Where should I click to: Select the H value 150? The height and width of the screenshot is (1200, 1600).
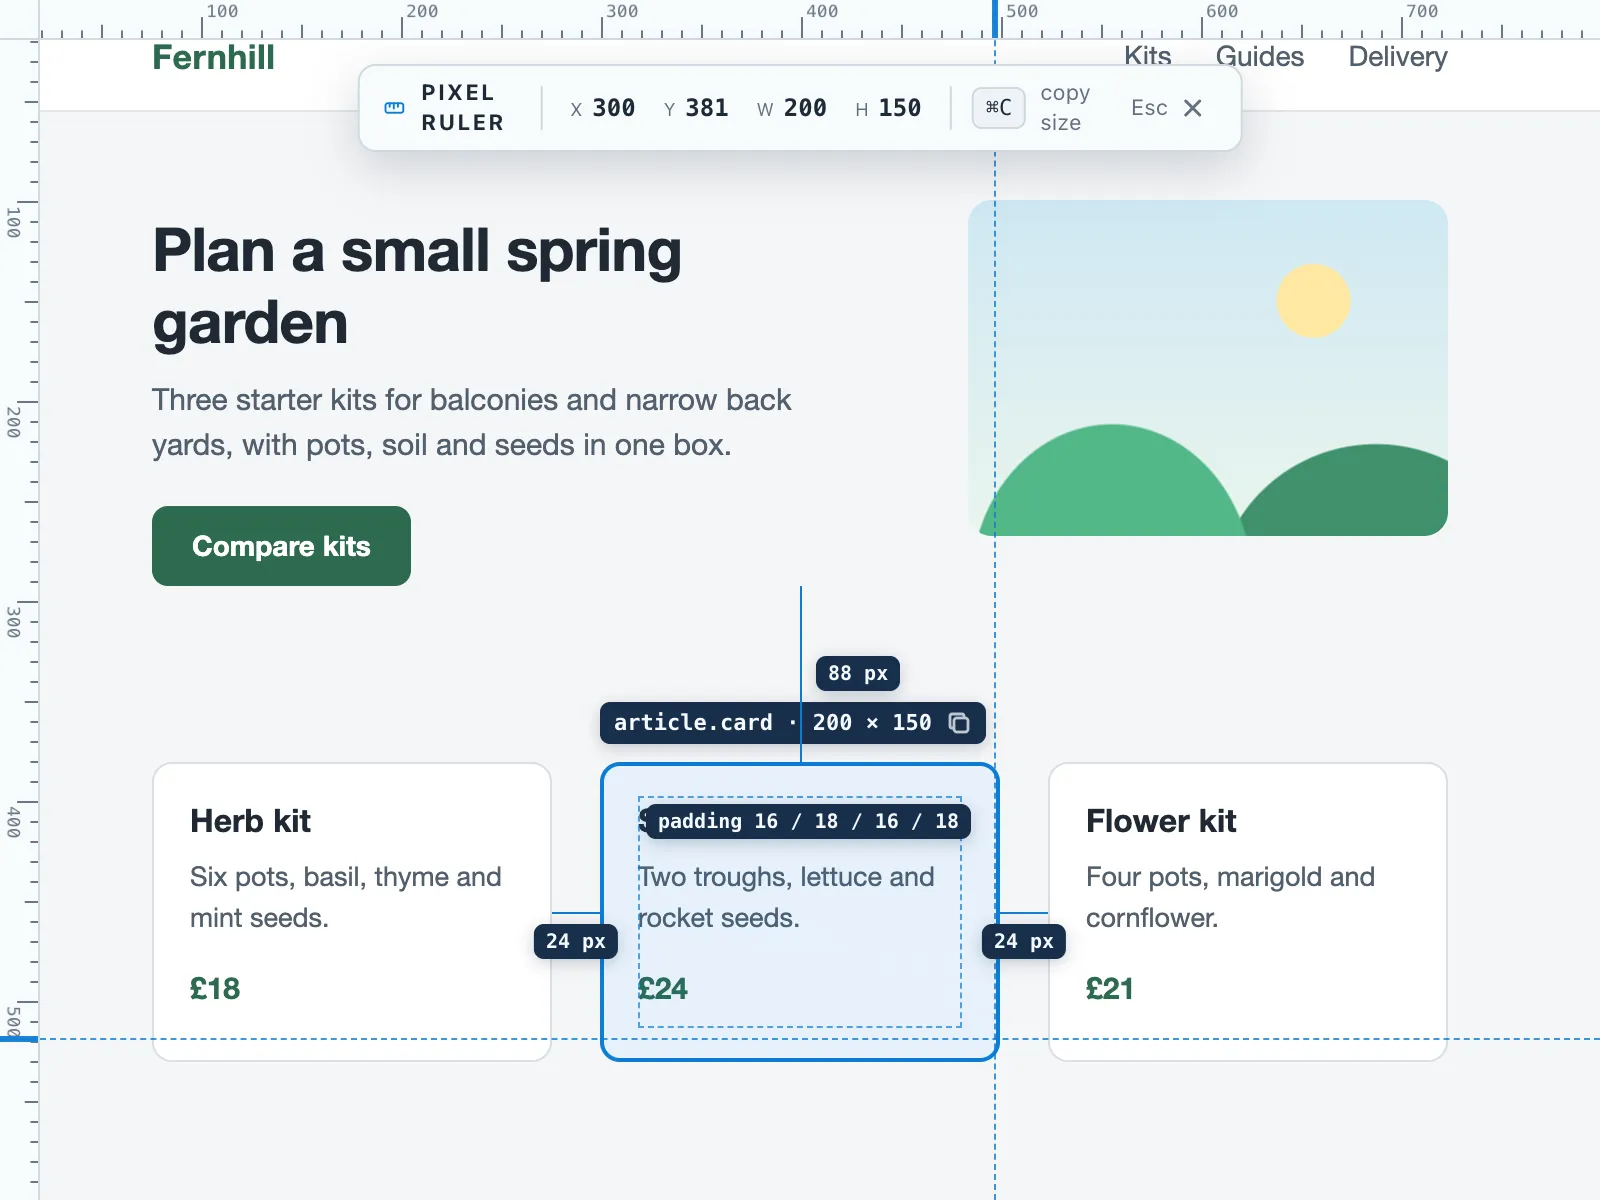pyautogui.click(x=899, y=108)
